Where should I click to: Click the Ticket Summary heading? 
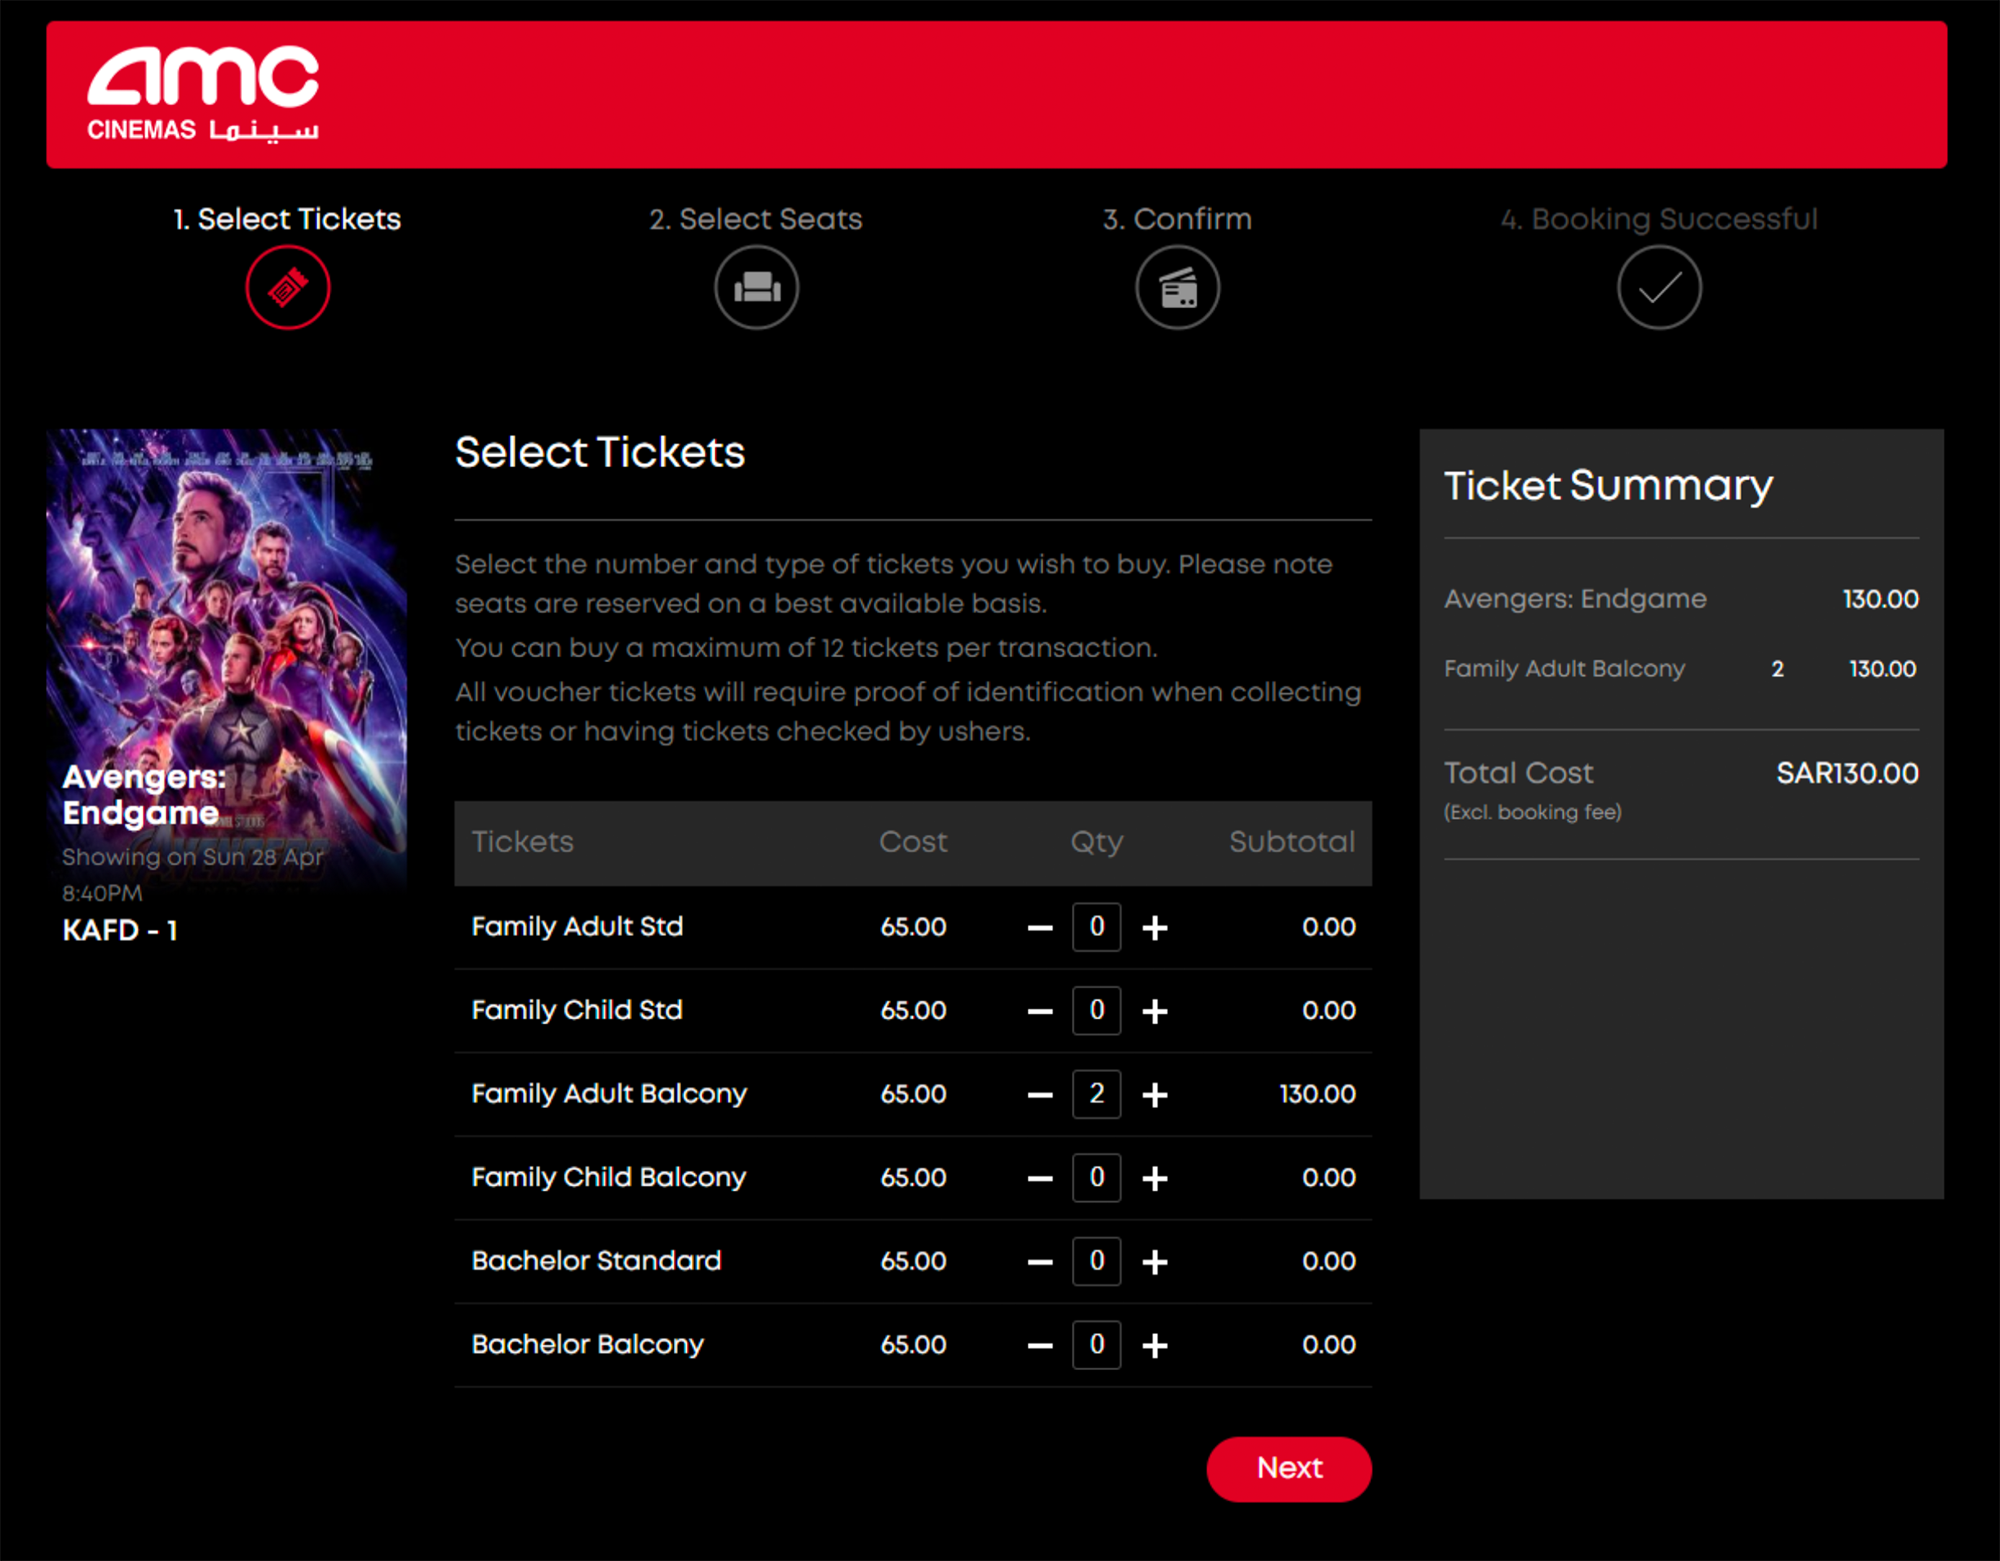coord(1608,486)
